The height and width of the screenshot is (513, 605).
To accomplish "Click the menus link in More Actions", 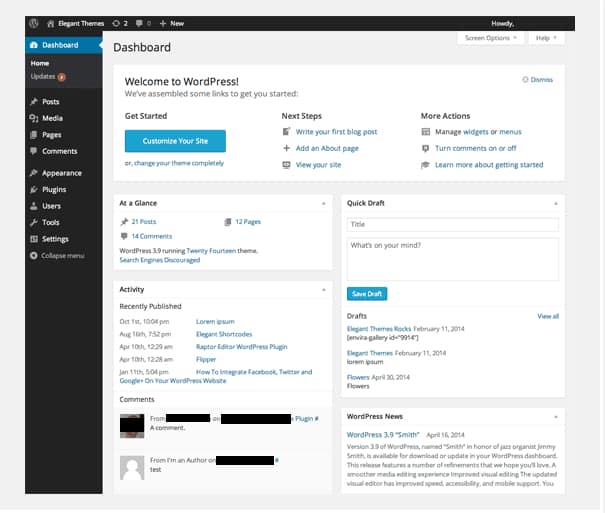I will click(510, 132).
